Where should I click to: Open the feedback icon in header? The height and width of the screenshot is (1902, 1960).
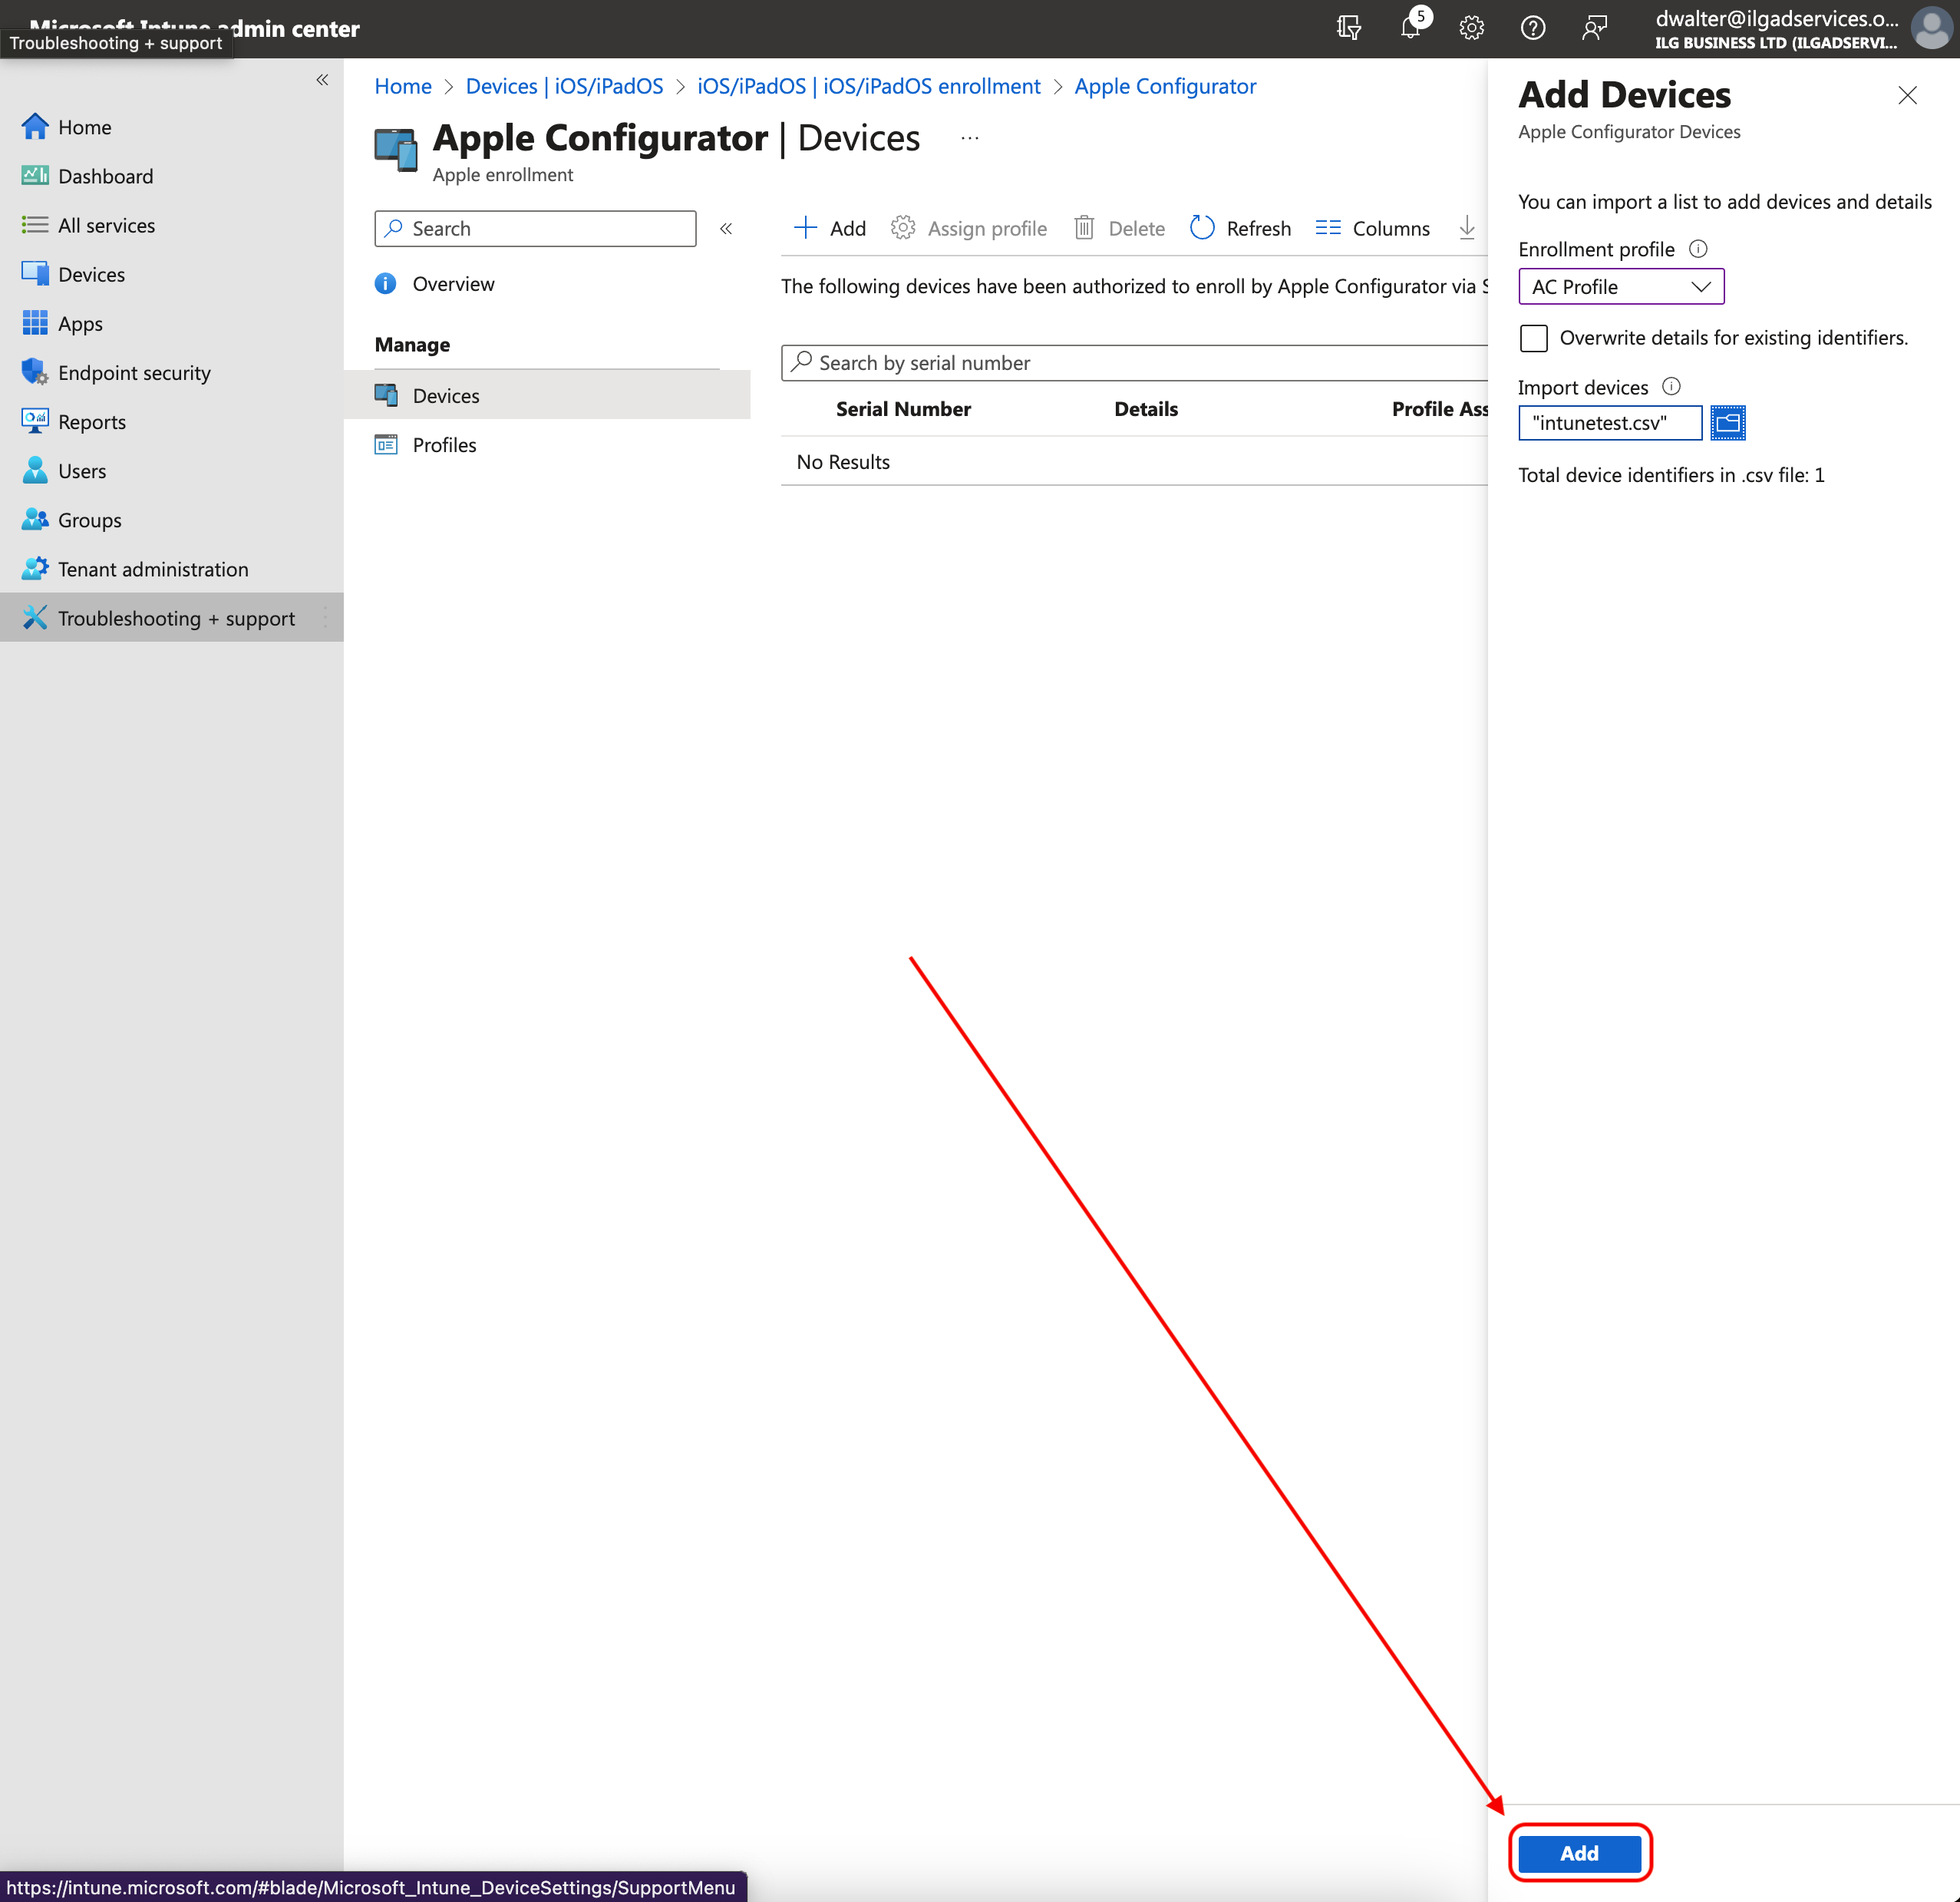point(1594,27)
